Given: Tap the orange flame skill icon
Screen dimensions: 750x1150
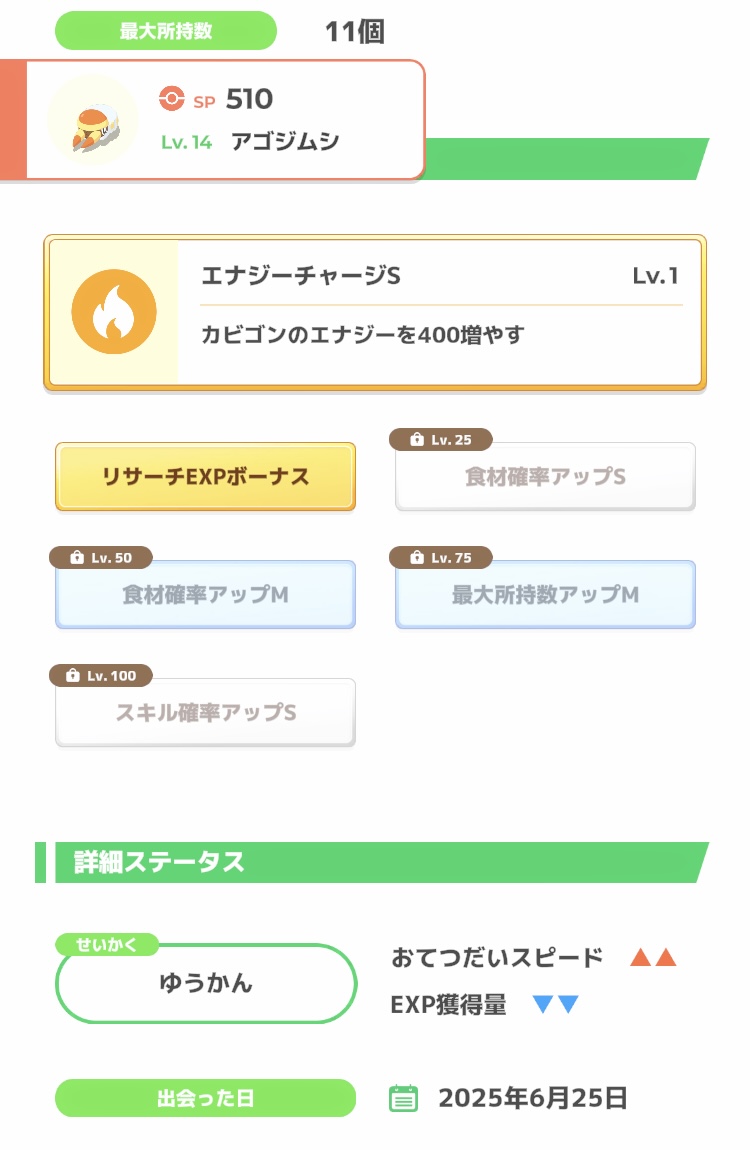Looking at the screenshot, I should (114, 312).
